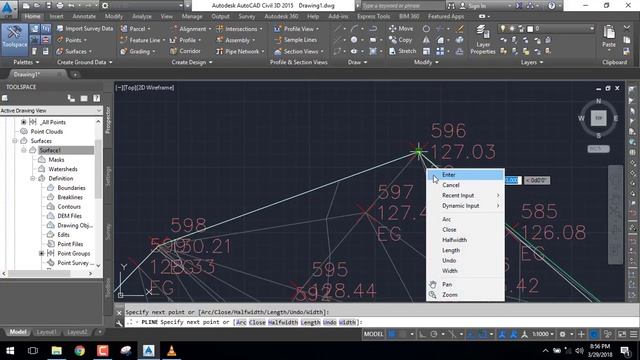Image resolution: width=640 pixels, height=360 pixels.
Task: Click the Intersections tool
Action: pos(240,29)
